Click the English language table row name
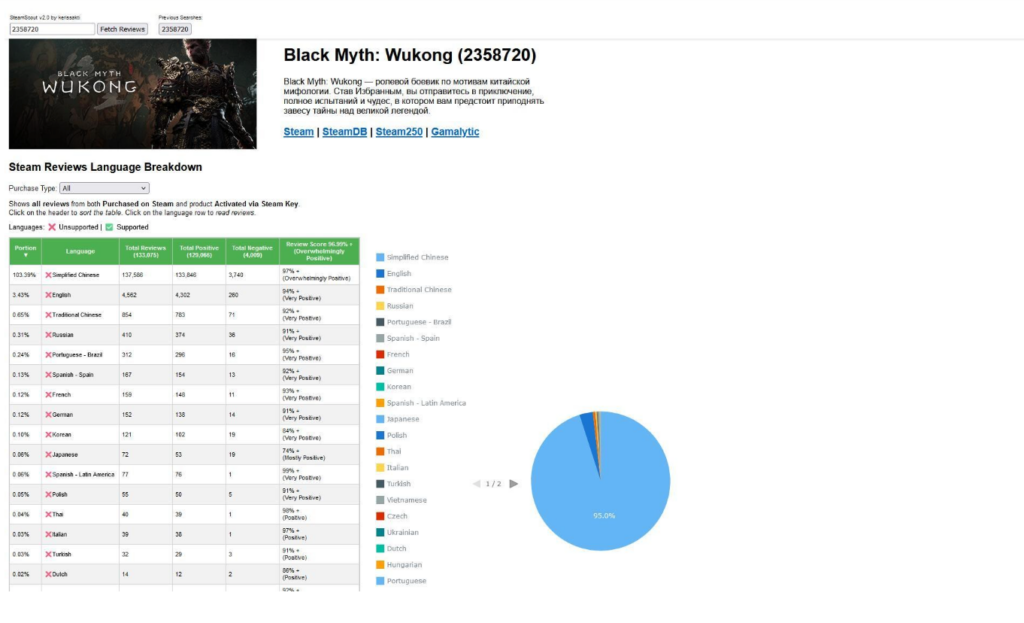The height and width of the screenshot is (623, 1024). pyautogui.click(x=61, y=295)
